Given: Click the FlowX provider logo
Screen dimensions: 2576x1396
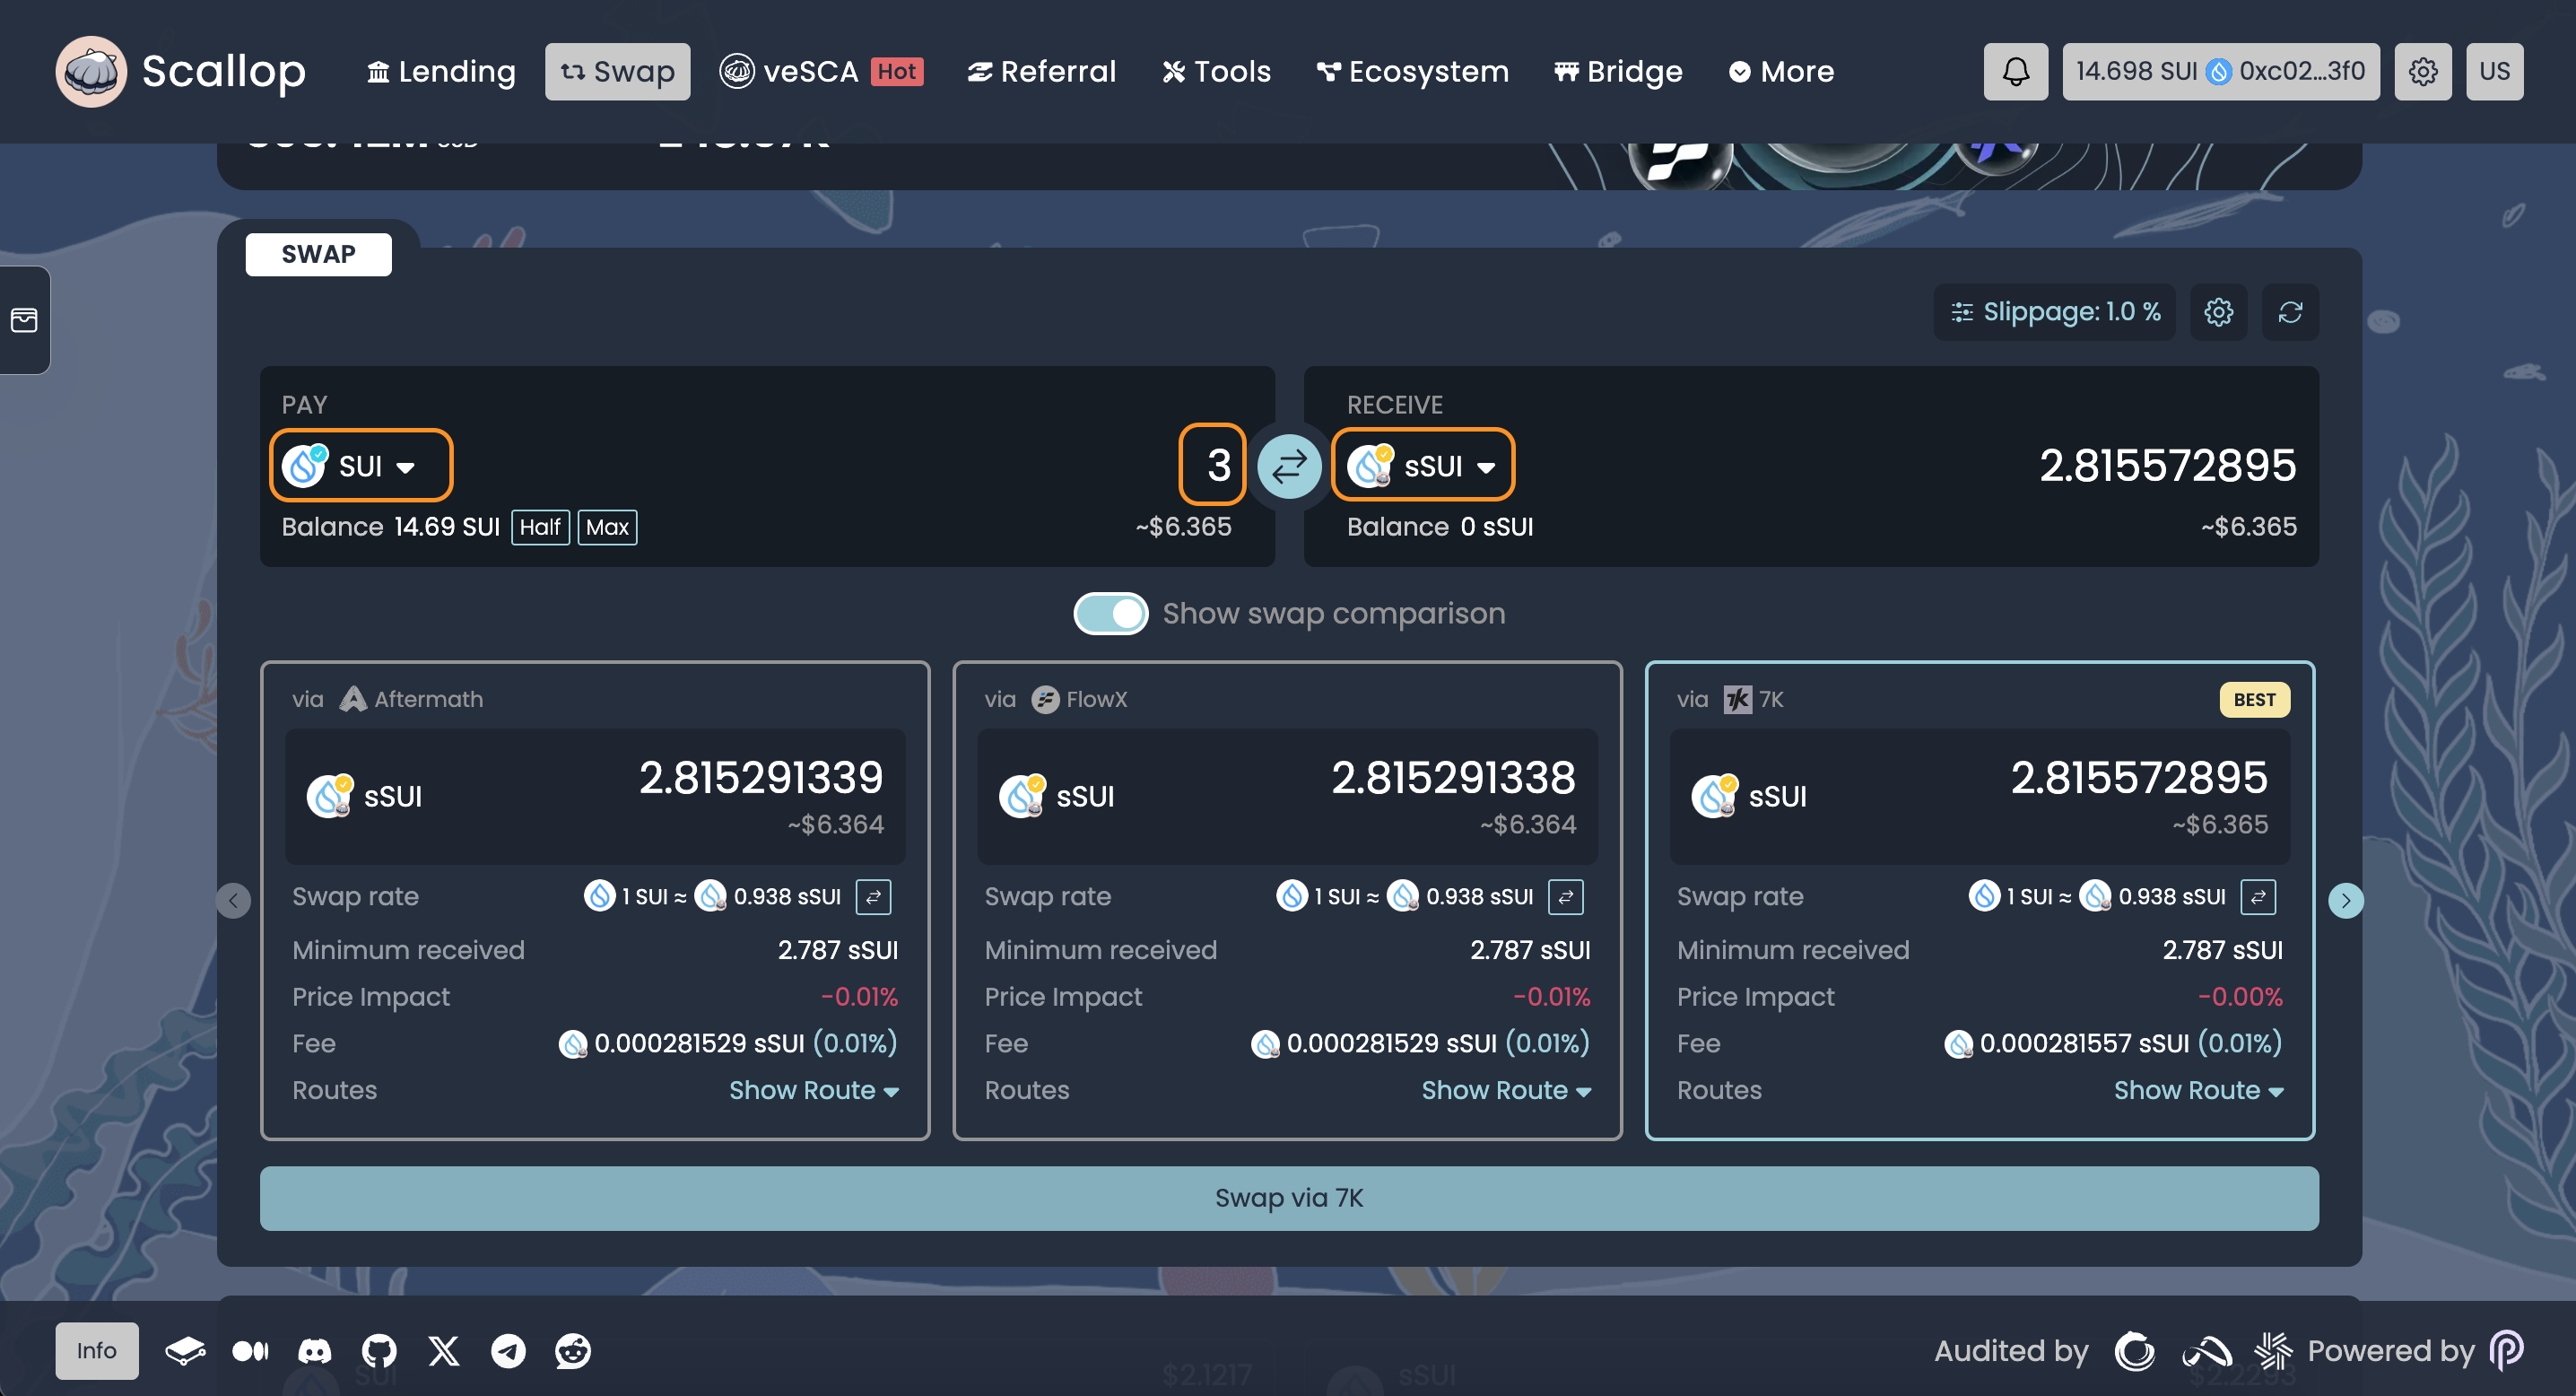Looking at the screenshot, I should [x=1044, y=699].
